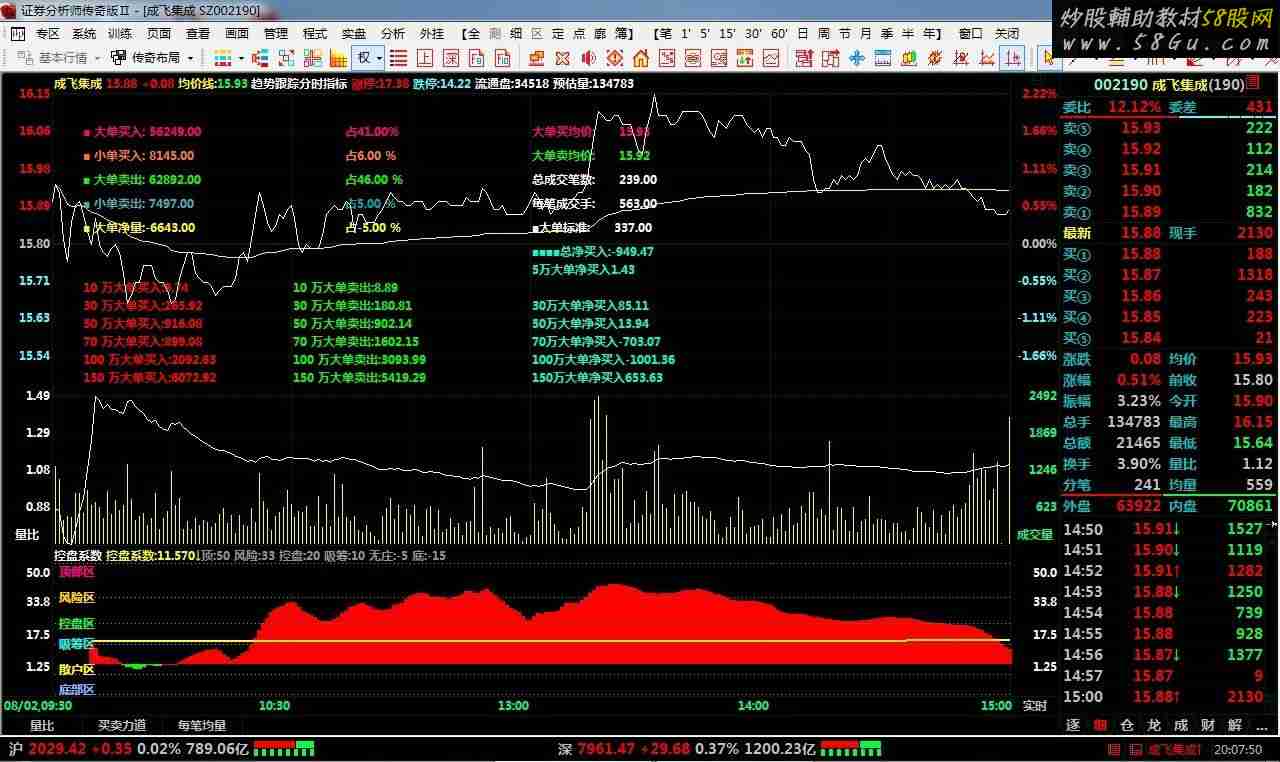Viewport: 1280px width, 762px height.
Task: Toggle the 1' one-minute period
Action: (x=686, y=33)
